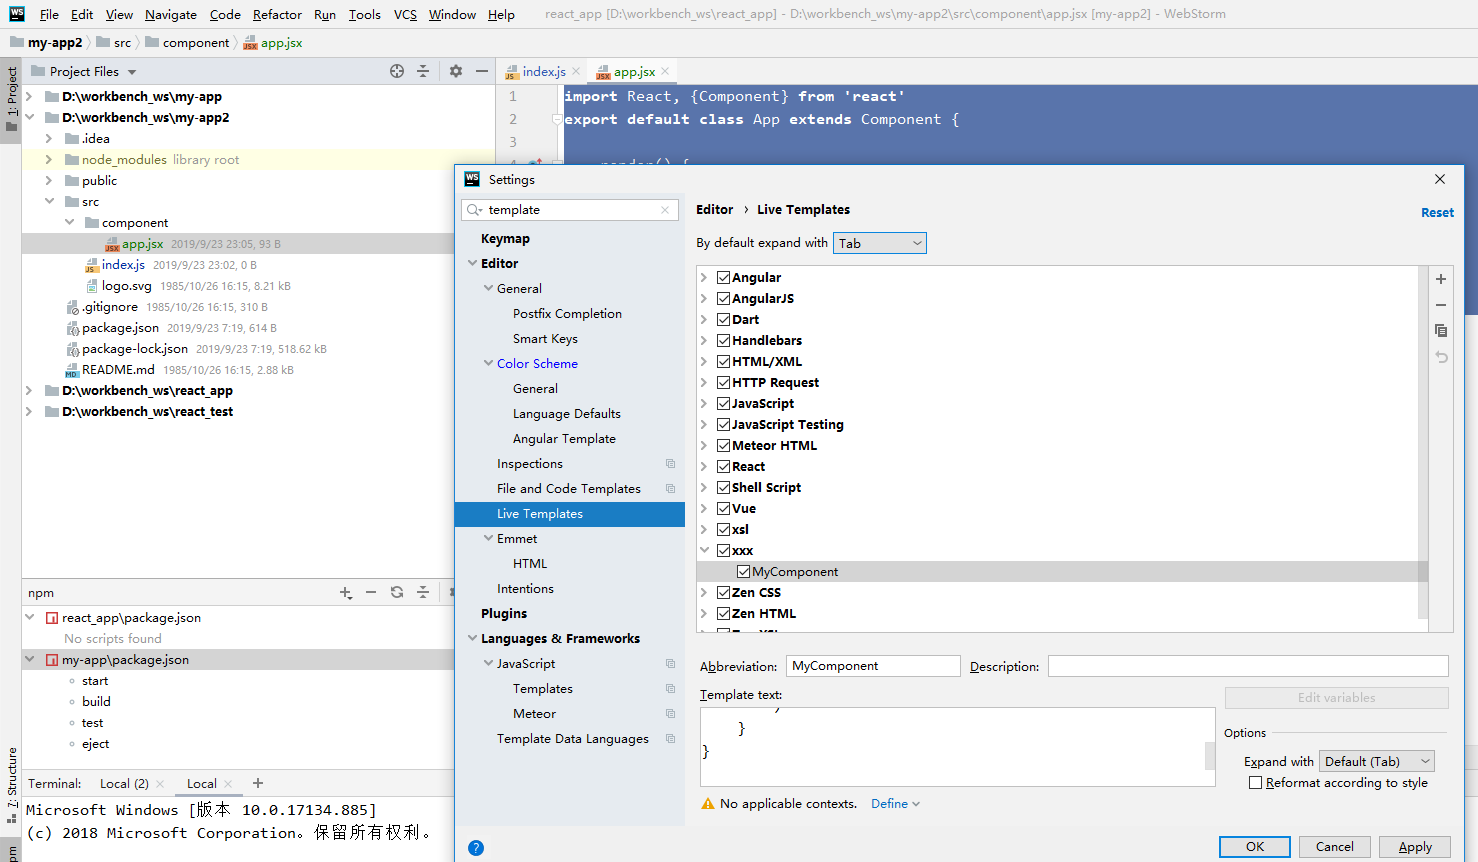Click the Reset link

point(1437,213)
